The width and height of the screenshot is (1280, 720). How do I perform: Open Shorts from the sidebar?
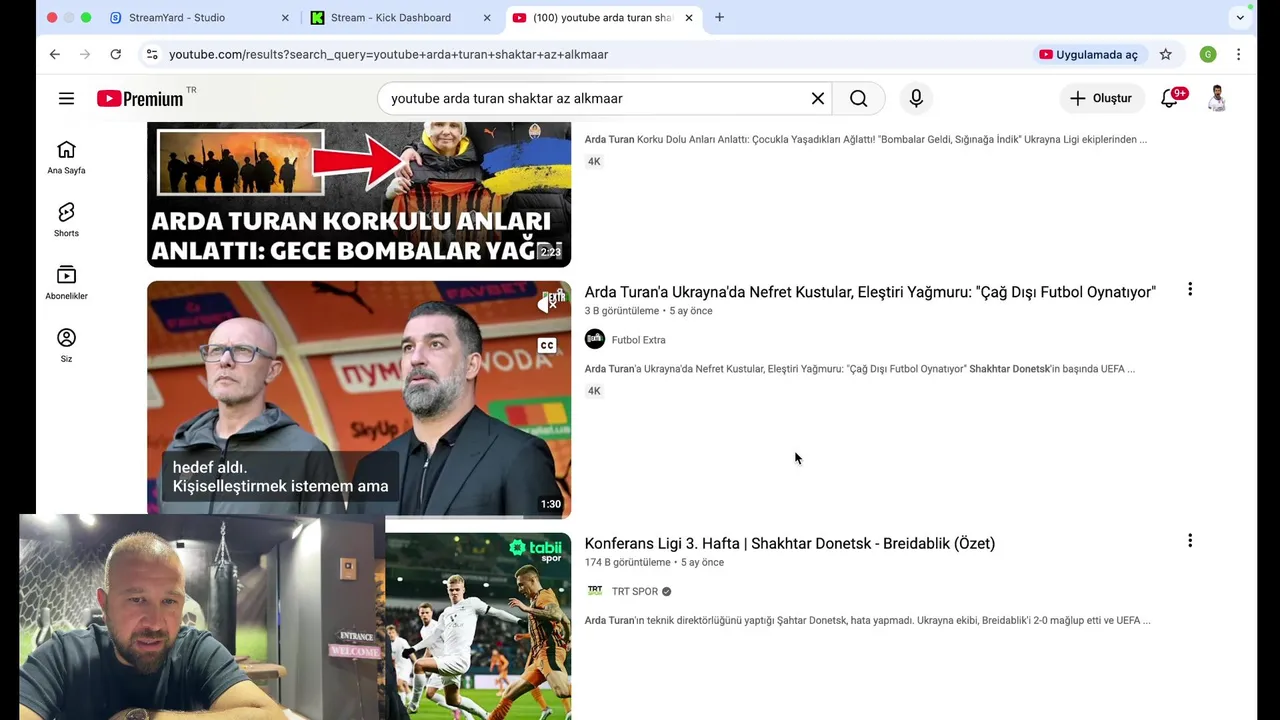(x=66, y=220)
